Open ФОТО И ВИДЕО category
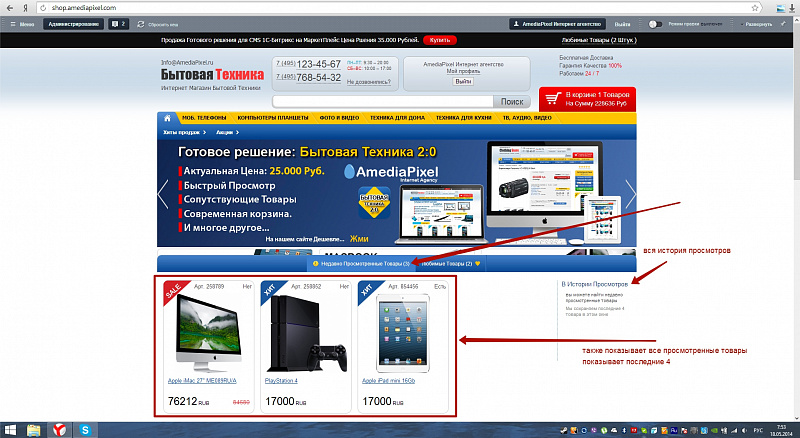This screenshot has width=800, height=438. [339, 118]
